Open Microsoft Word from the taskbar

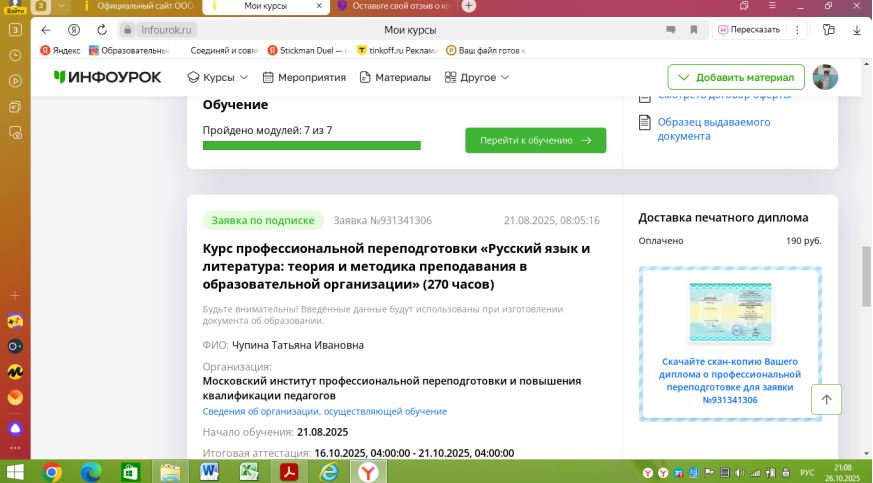[211, 470]
